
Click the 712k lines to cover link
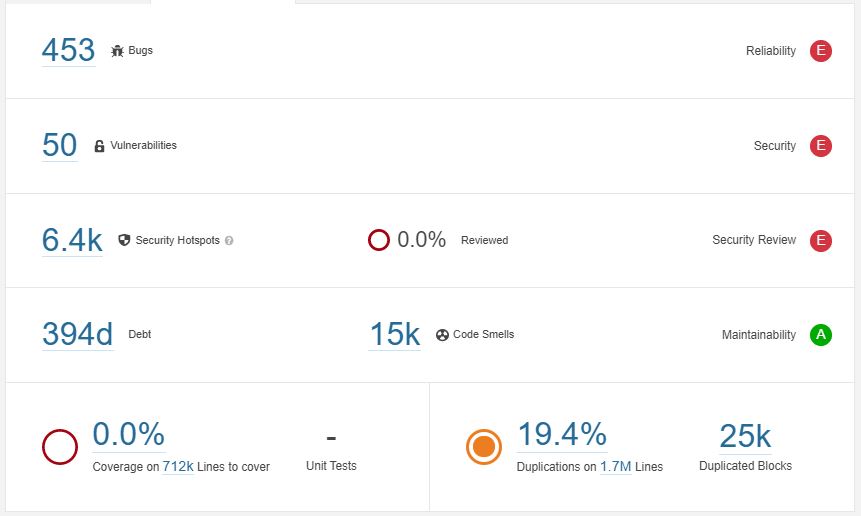[178, 467]
